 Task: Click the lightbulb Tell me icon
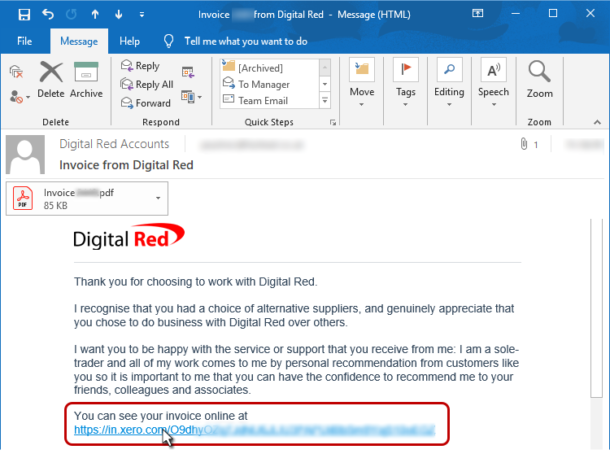click(x=168, y=41)
